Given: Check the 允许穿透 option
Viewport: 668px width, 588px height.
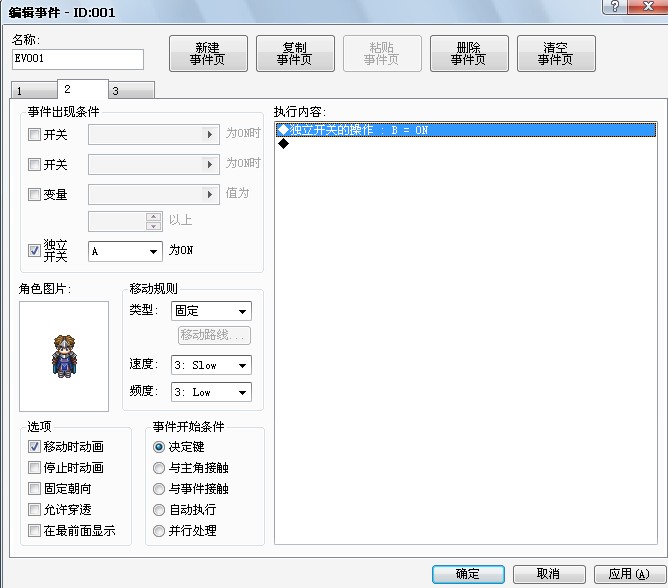Looking at the screenshot, I should point(34,509).
